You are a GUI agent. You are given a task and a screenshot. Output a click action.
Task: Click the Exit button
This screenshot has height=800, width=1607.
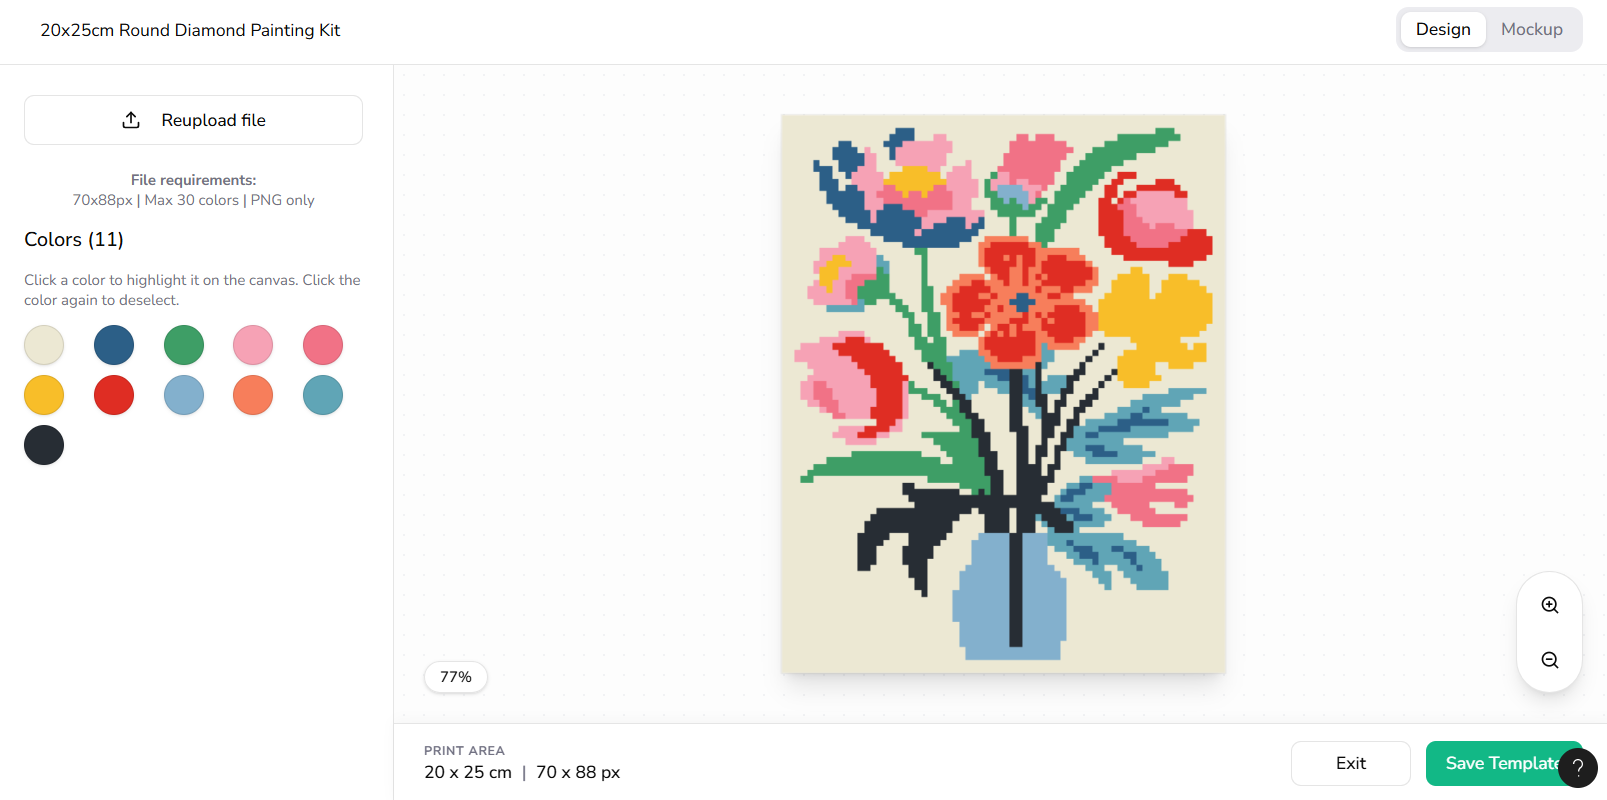coord(1351,763)
